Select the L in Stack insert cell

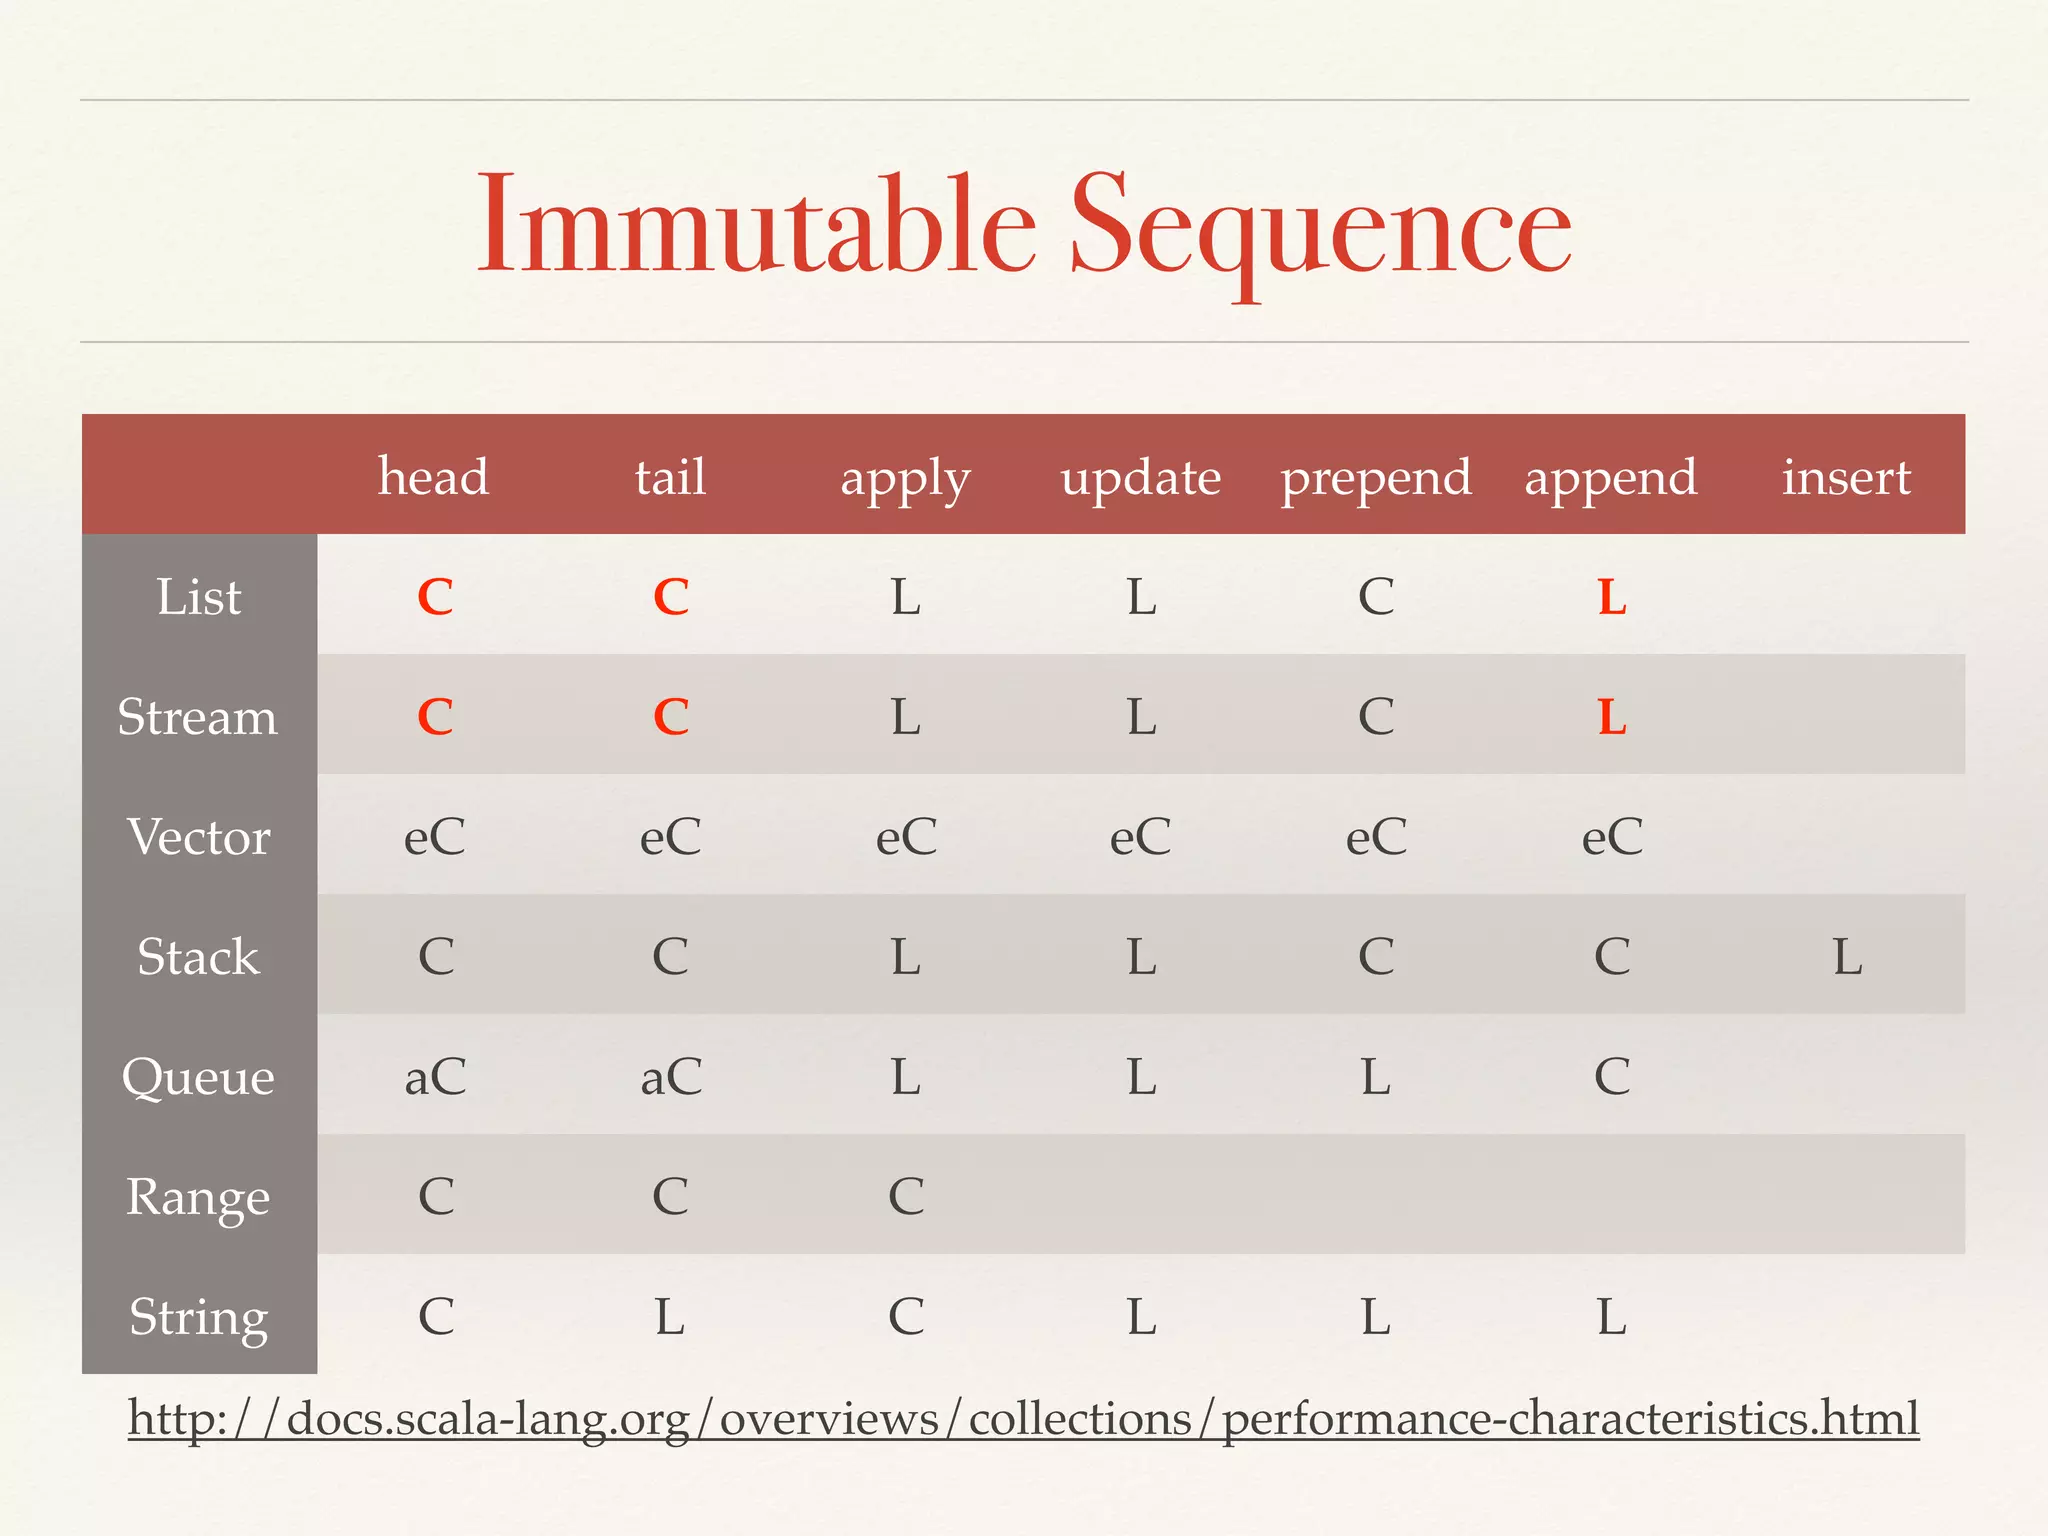pos(1847,957)
